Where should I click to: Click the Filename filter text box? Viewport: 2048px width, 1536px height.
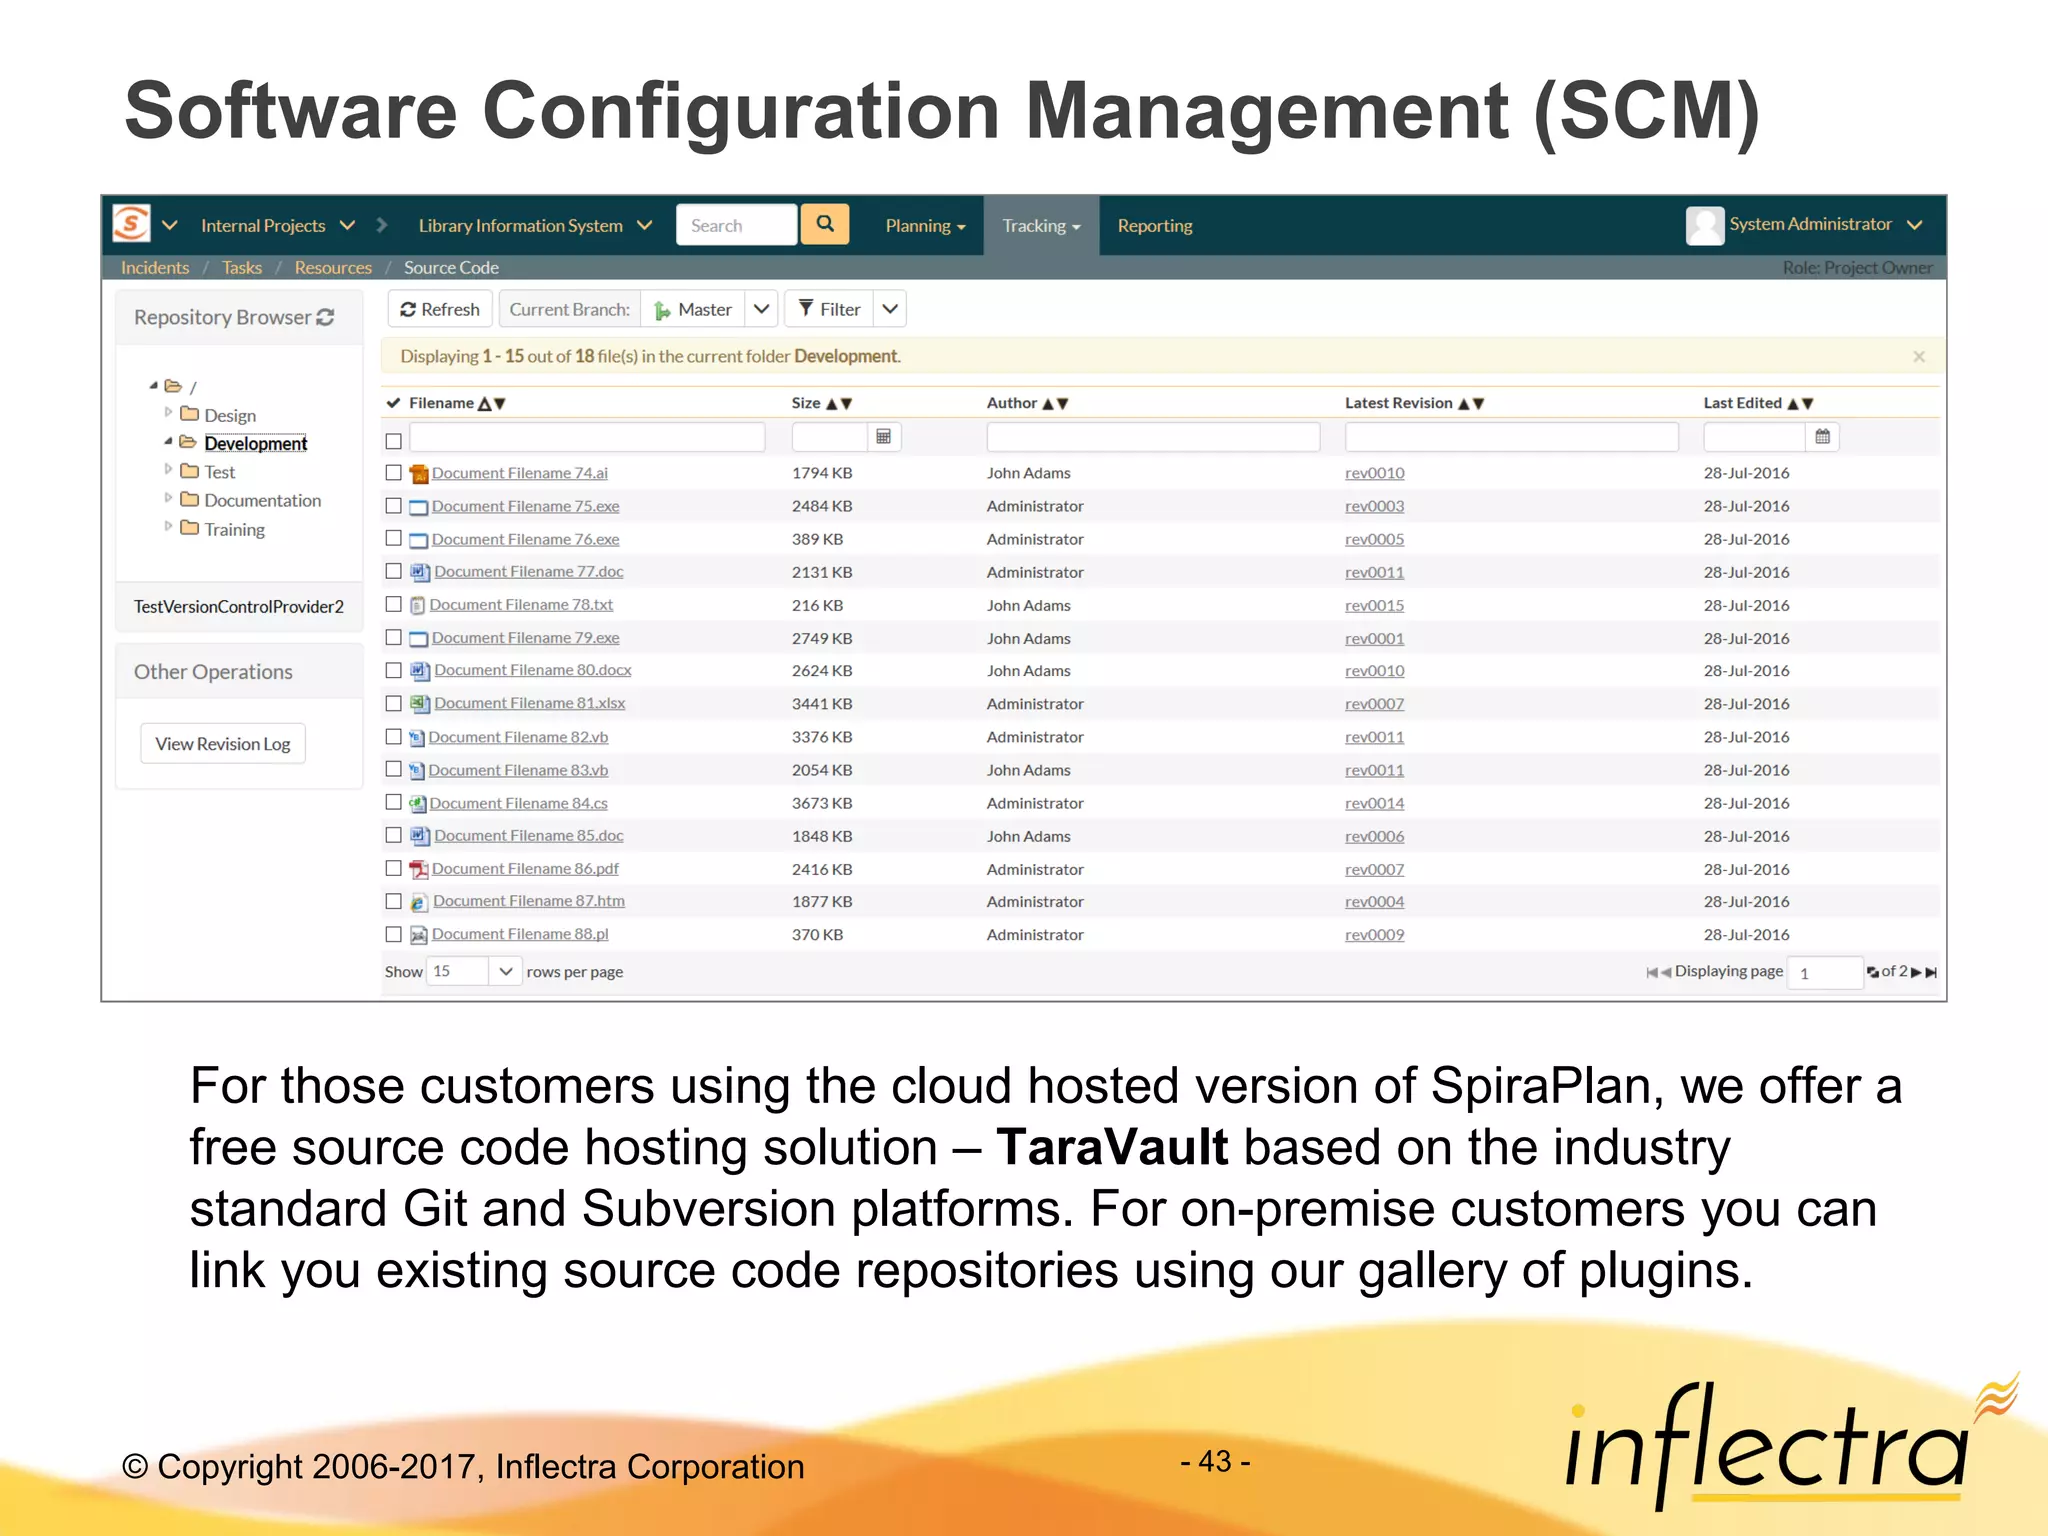[587, 437]
